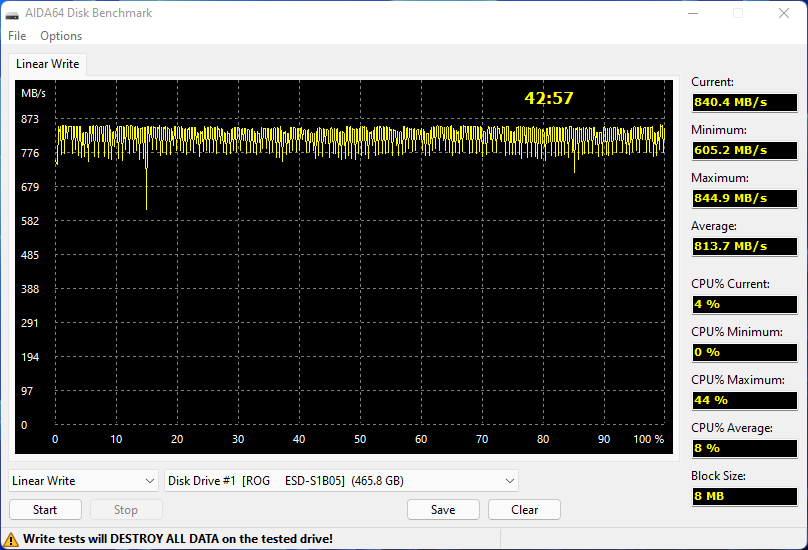Click the 873 value on the graph axis
This screenshot has width=808, height=550.
tap(30, 119)
